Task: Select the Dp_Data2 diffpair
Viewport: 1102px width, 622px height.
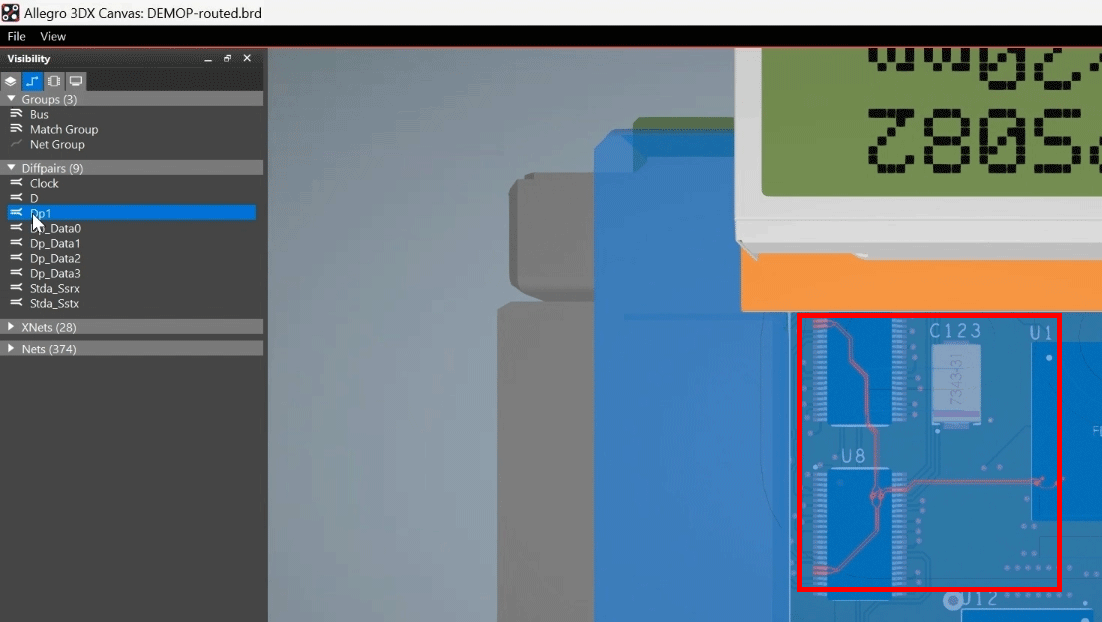Action: tap(55, 259)
